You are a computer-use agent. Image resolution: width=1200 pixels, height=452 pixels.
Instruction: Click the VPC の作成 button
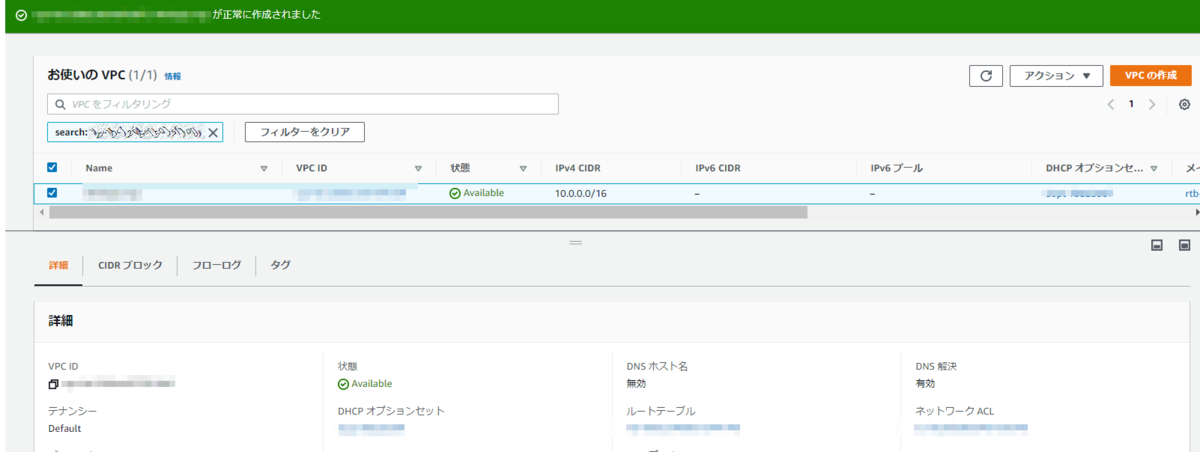[x=1151, y=76]
